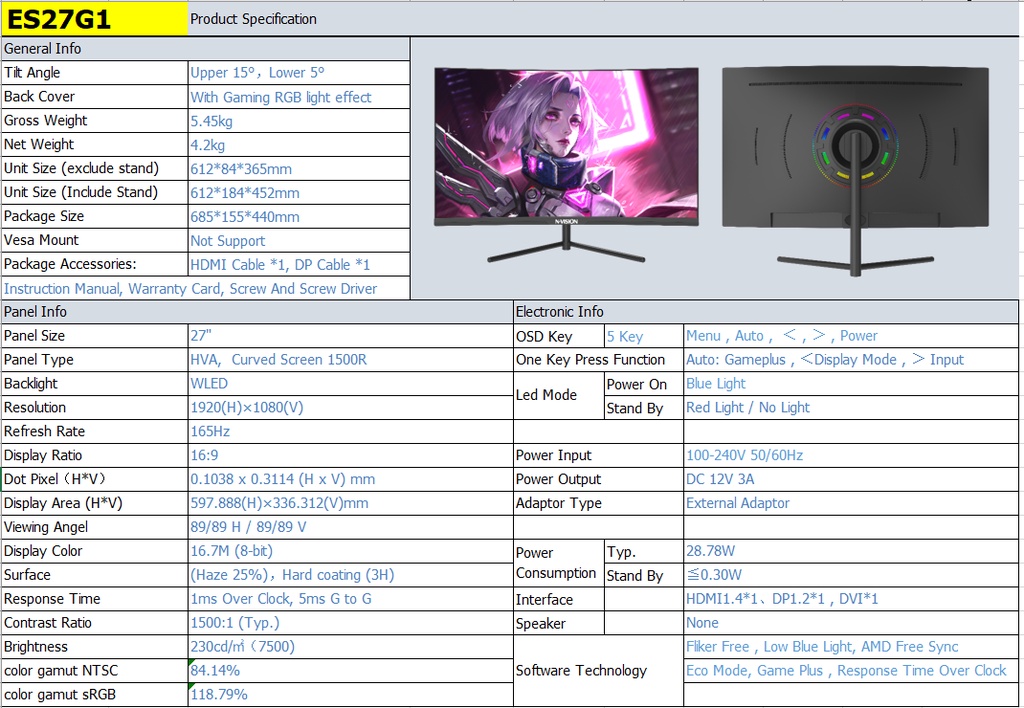Select the 0.1038 x 0.3114 dot pixel cell

tap(351, 479)
